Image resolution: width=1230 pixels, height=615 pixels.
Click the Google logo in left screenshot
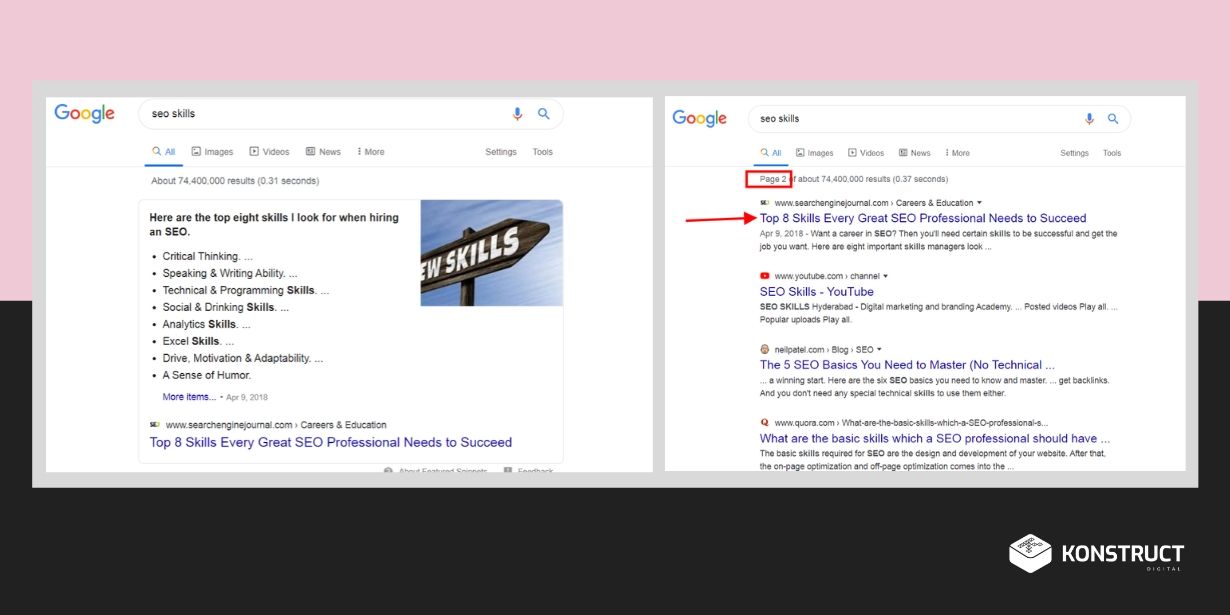(85, 114)
